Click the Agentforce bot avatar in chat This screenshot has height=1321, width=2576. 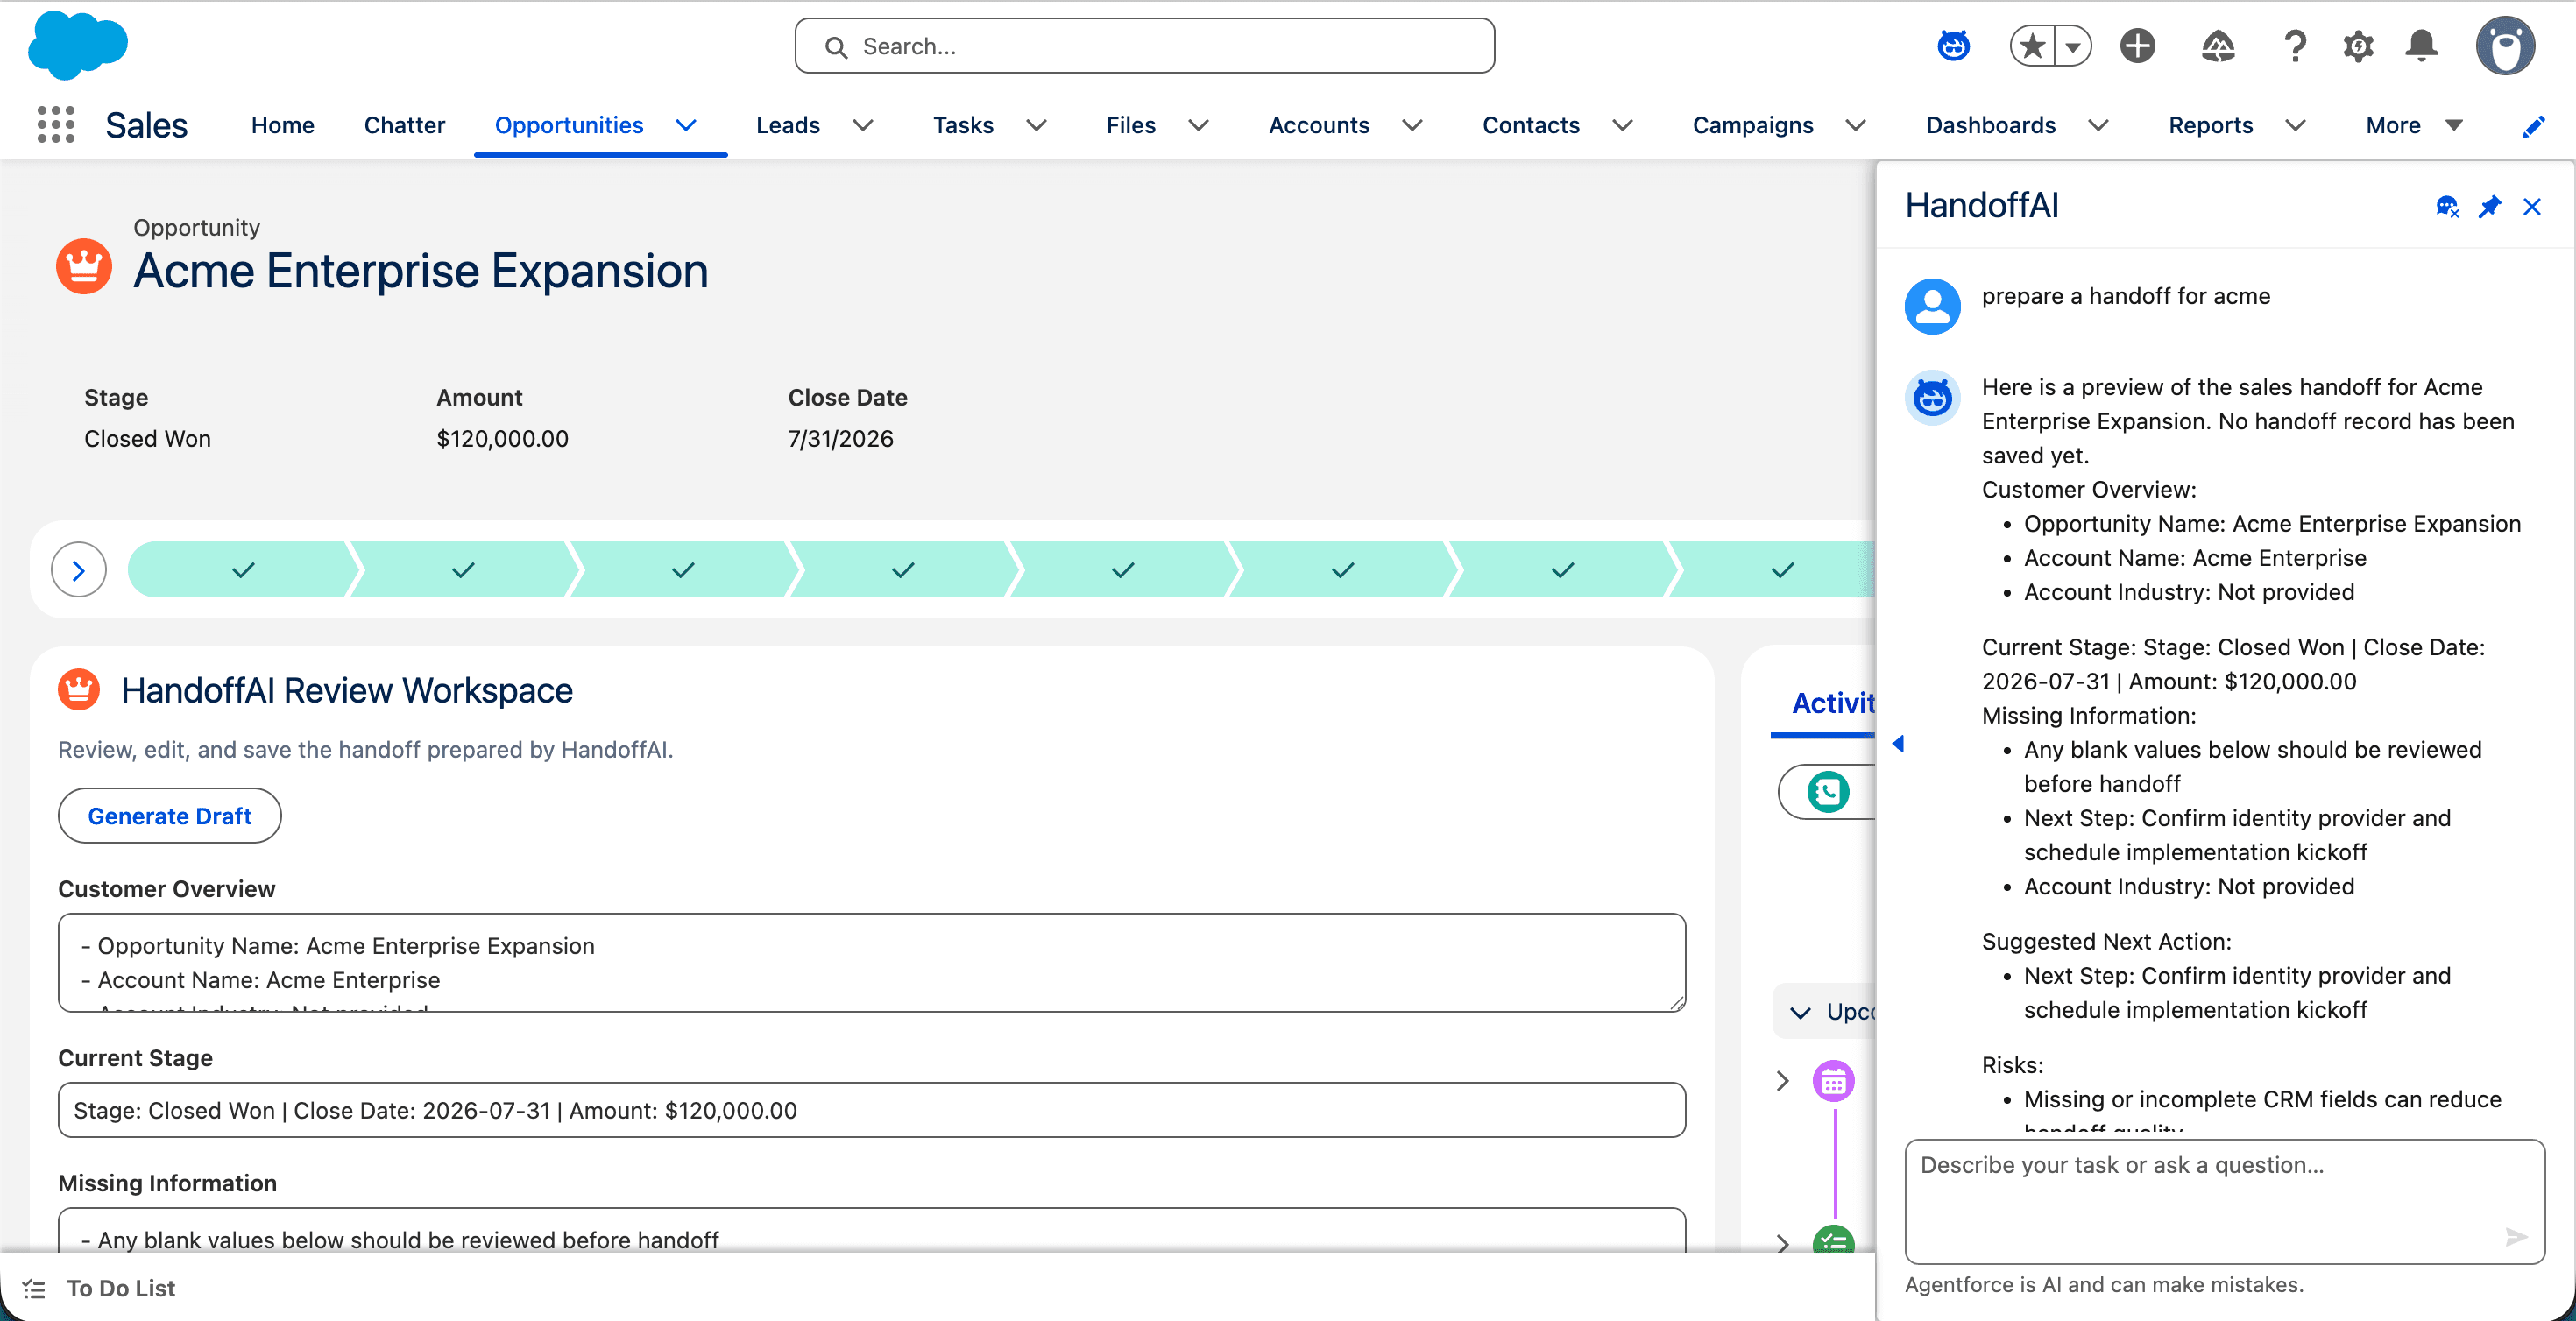tap(1932, 397)
